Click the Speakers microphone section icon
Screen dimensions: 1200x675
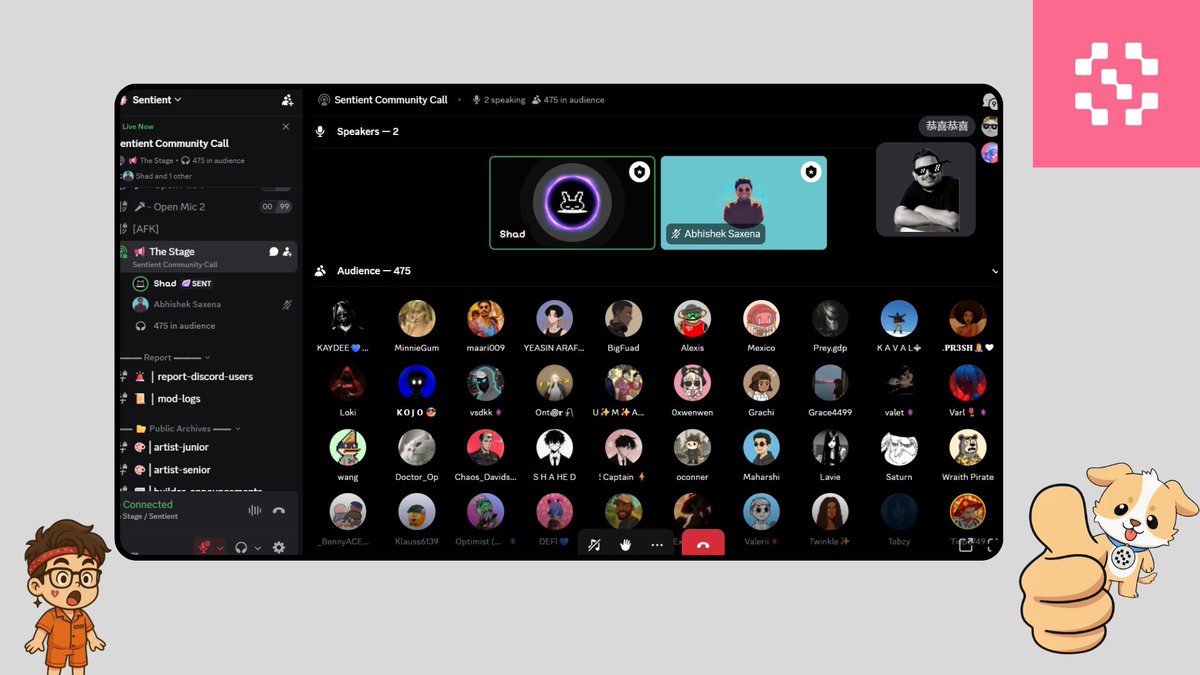(x=321, y=131)
